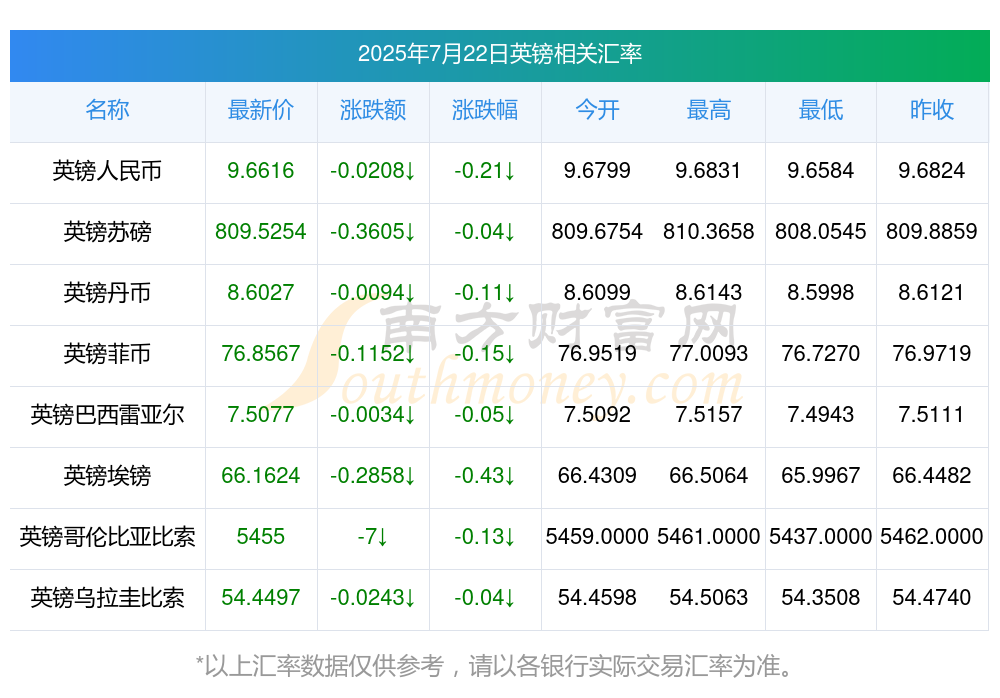Click change percent -0.13↓

(x=485, y=536)
